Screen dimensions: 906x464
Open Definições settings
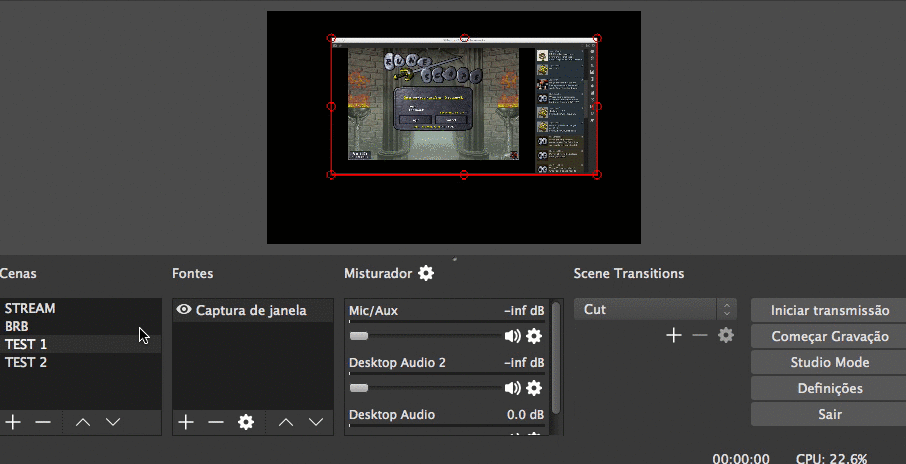(830, 388)
